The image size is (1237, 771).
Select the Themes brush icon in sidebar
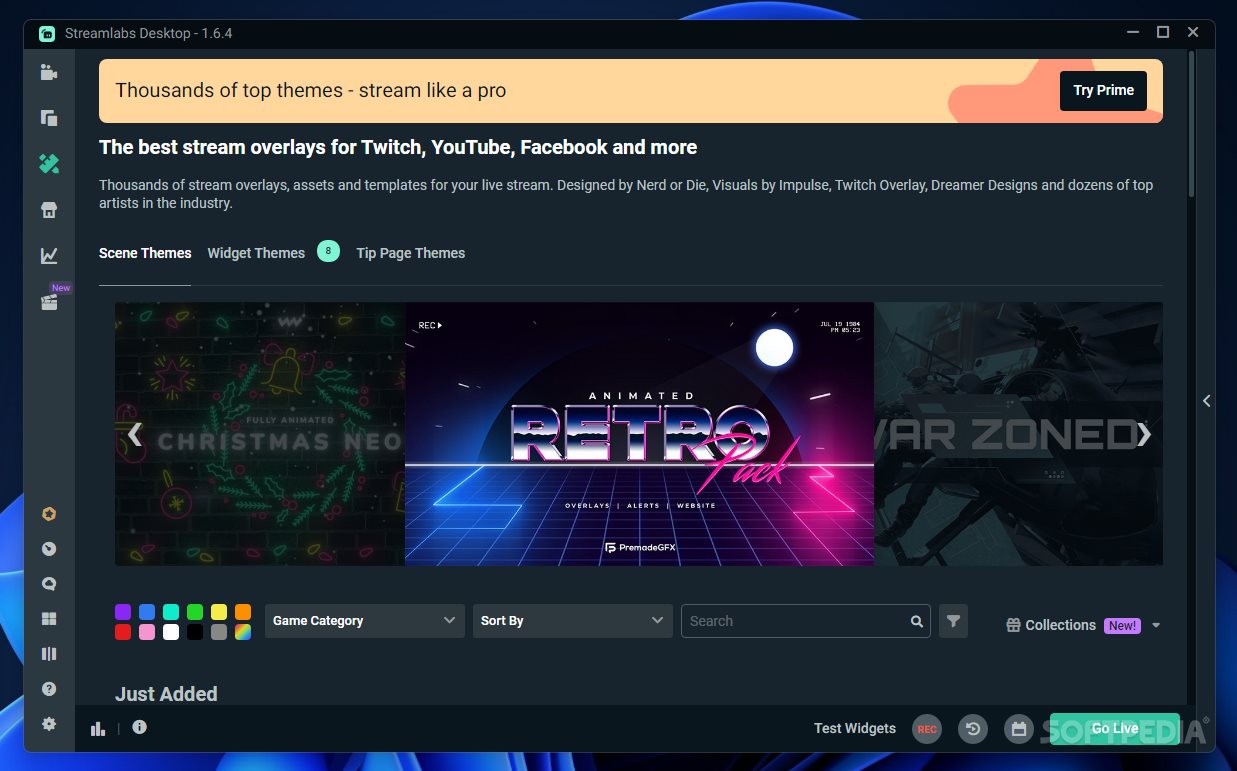tap(48, 163)
